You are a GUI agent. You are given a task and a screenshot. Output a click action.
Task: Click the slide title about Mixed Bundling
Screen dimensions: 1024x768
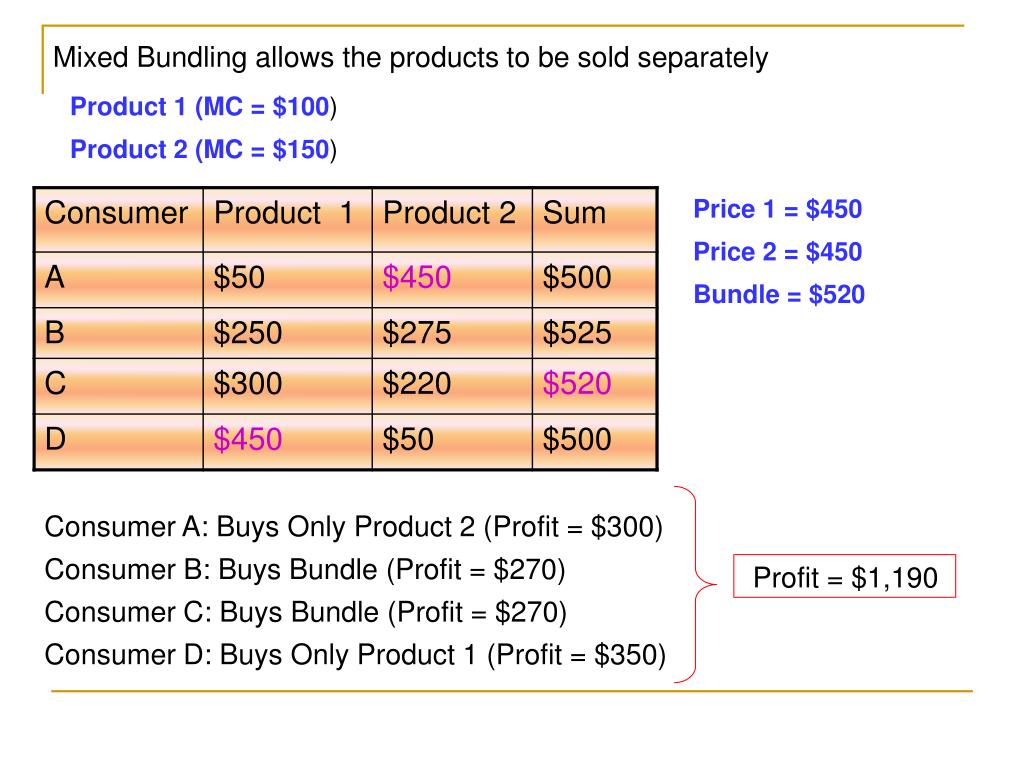click(410, 58)
